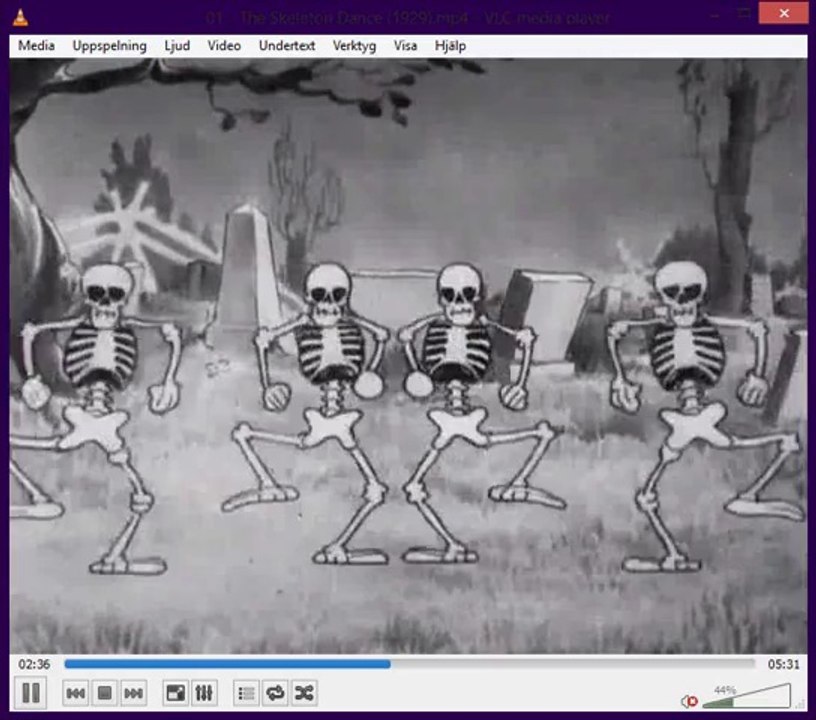Click the elapsed time 02:36 label
The width and height of the screenshot is (816, 720).
(x=34, y=664)
